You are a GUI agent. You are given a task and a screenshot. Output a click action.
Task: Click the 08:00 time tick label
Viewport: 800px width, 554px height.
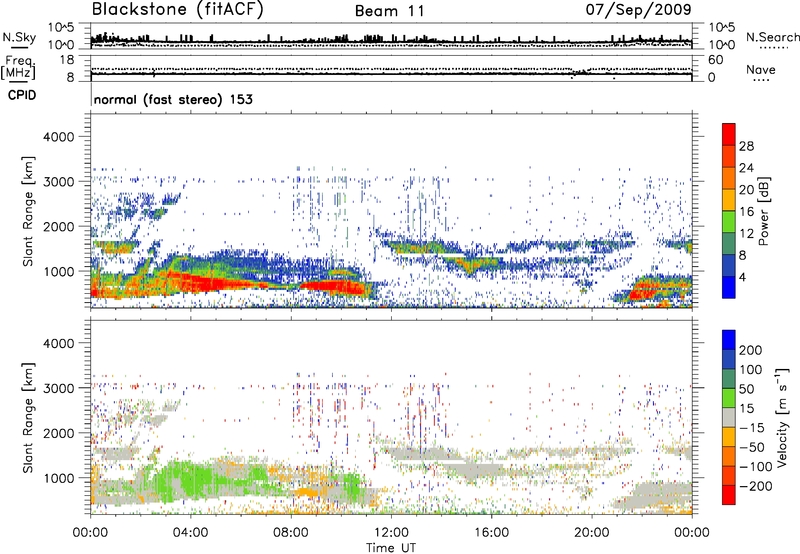coord(291,533)
